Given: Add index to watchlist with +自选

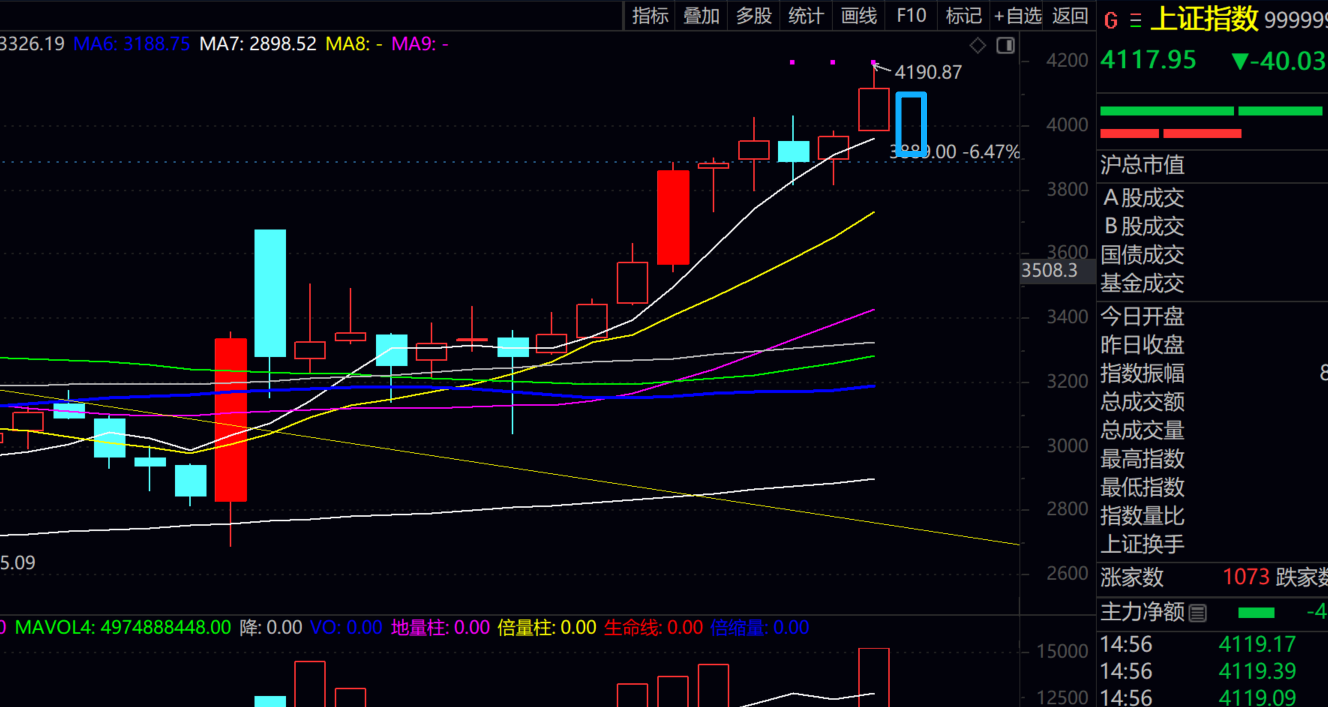Looking at the screenshot, I should [1017, 15].
